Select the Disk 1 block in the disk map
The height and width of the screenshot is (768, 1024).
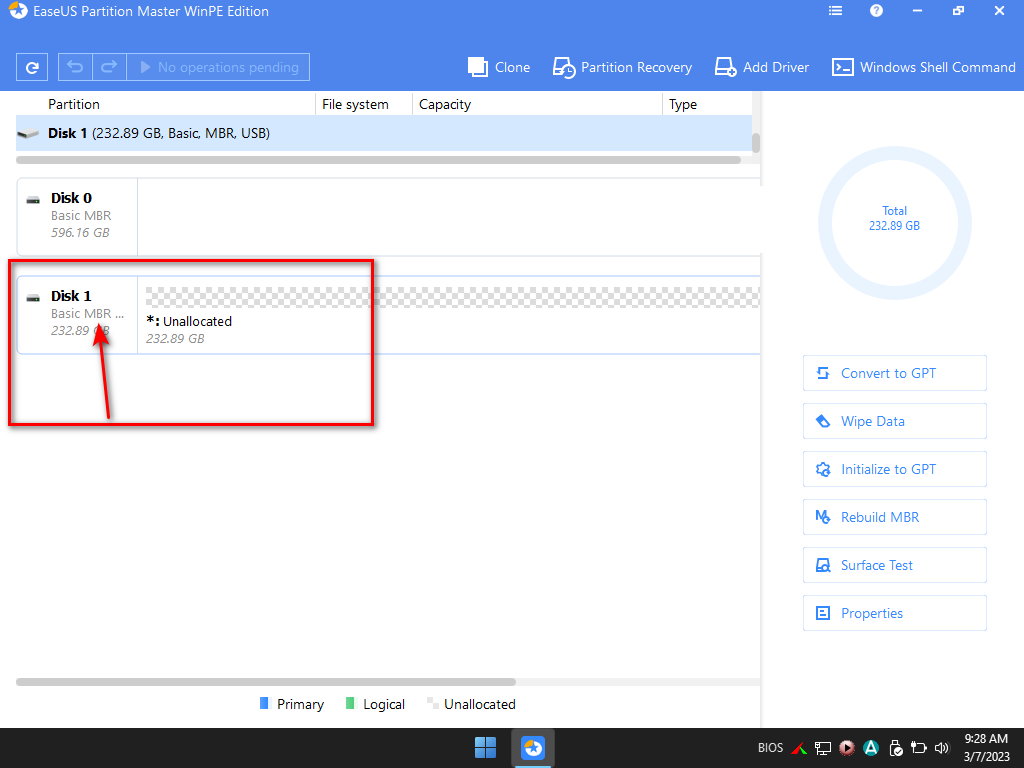click(77, 315)
